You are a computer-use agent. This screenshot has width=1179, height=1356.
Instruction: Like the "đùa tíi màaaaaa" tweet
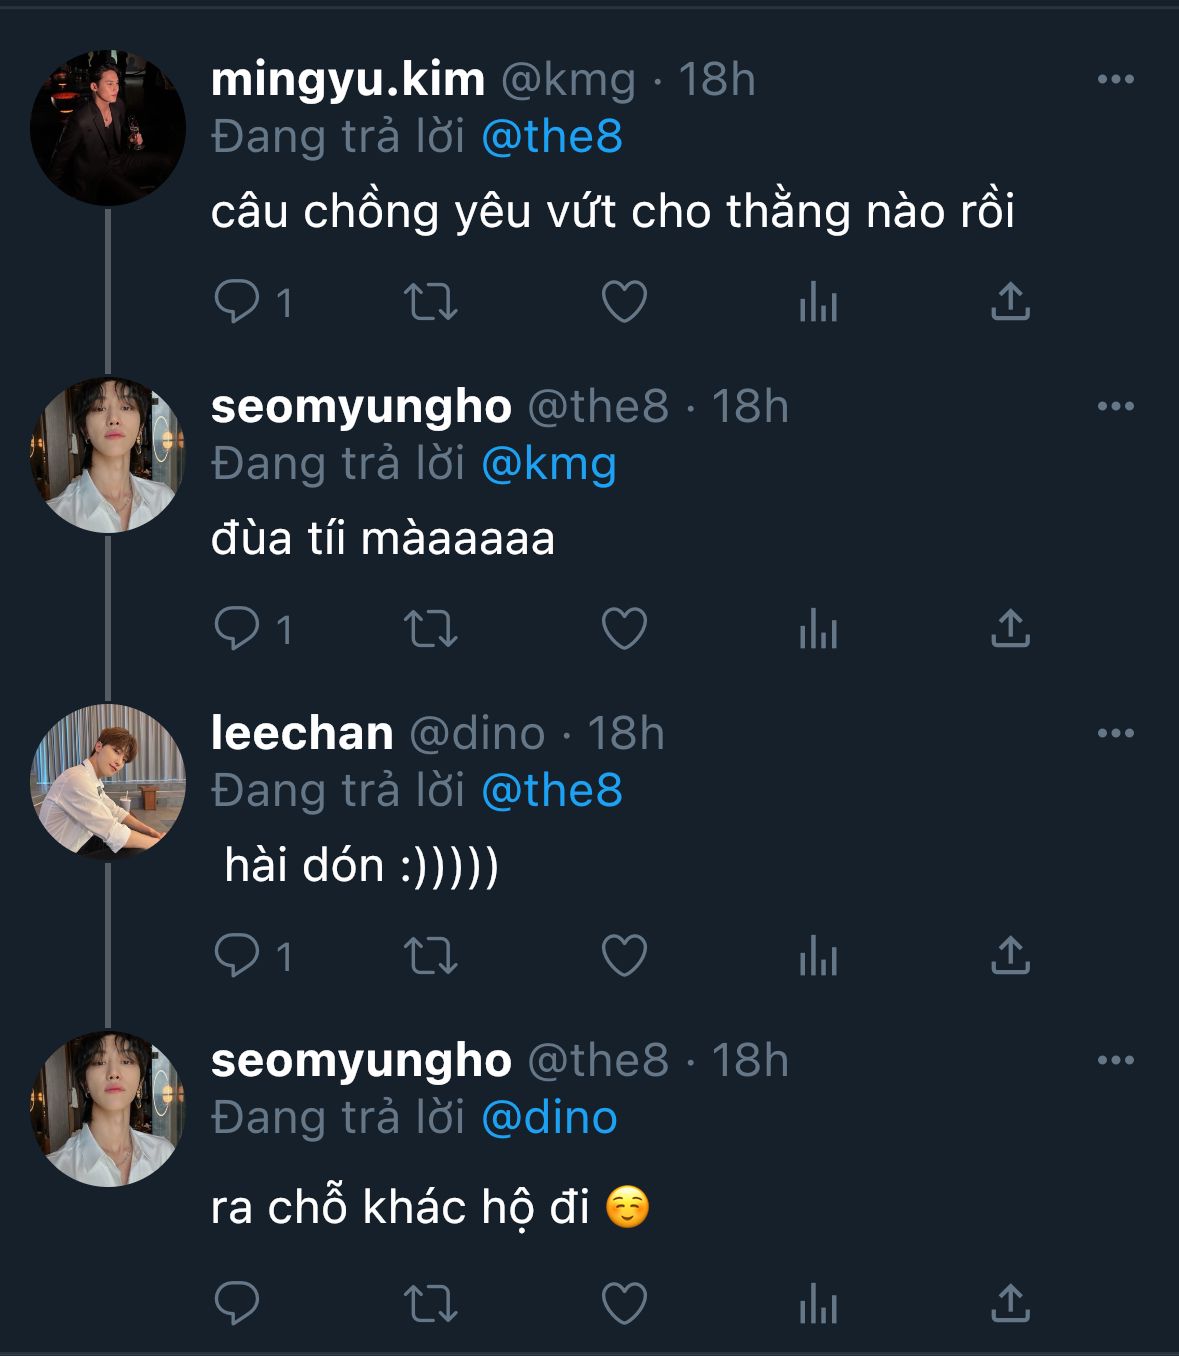click(x=624, y=629)
